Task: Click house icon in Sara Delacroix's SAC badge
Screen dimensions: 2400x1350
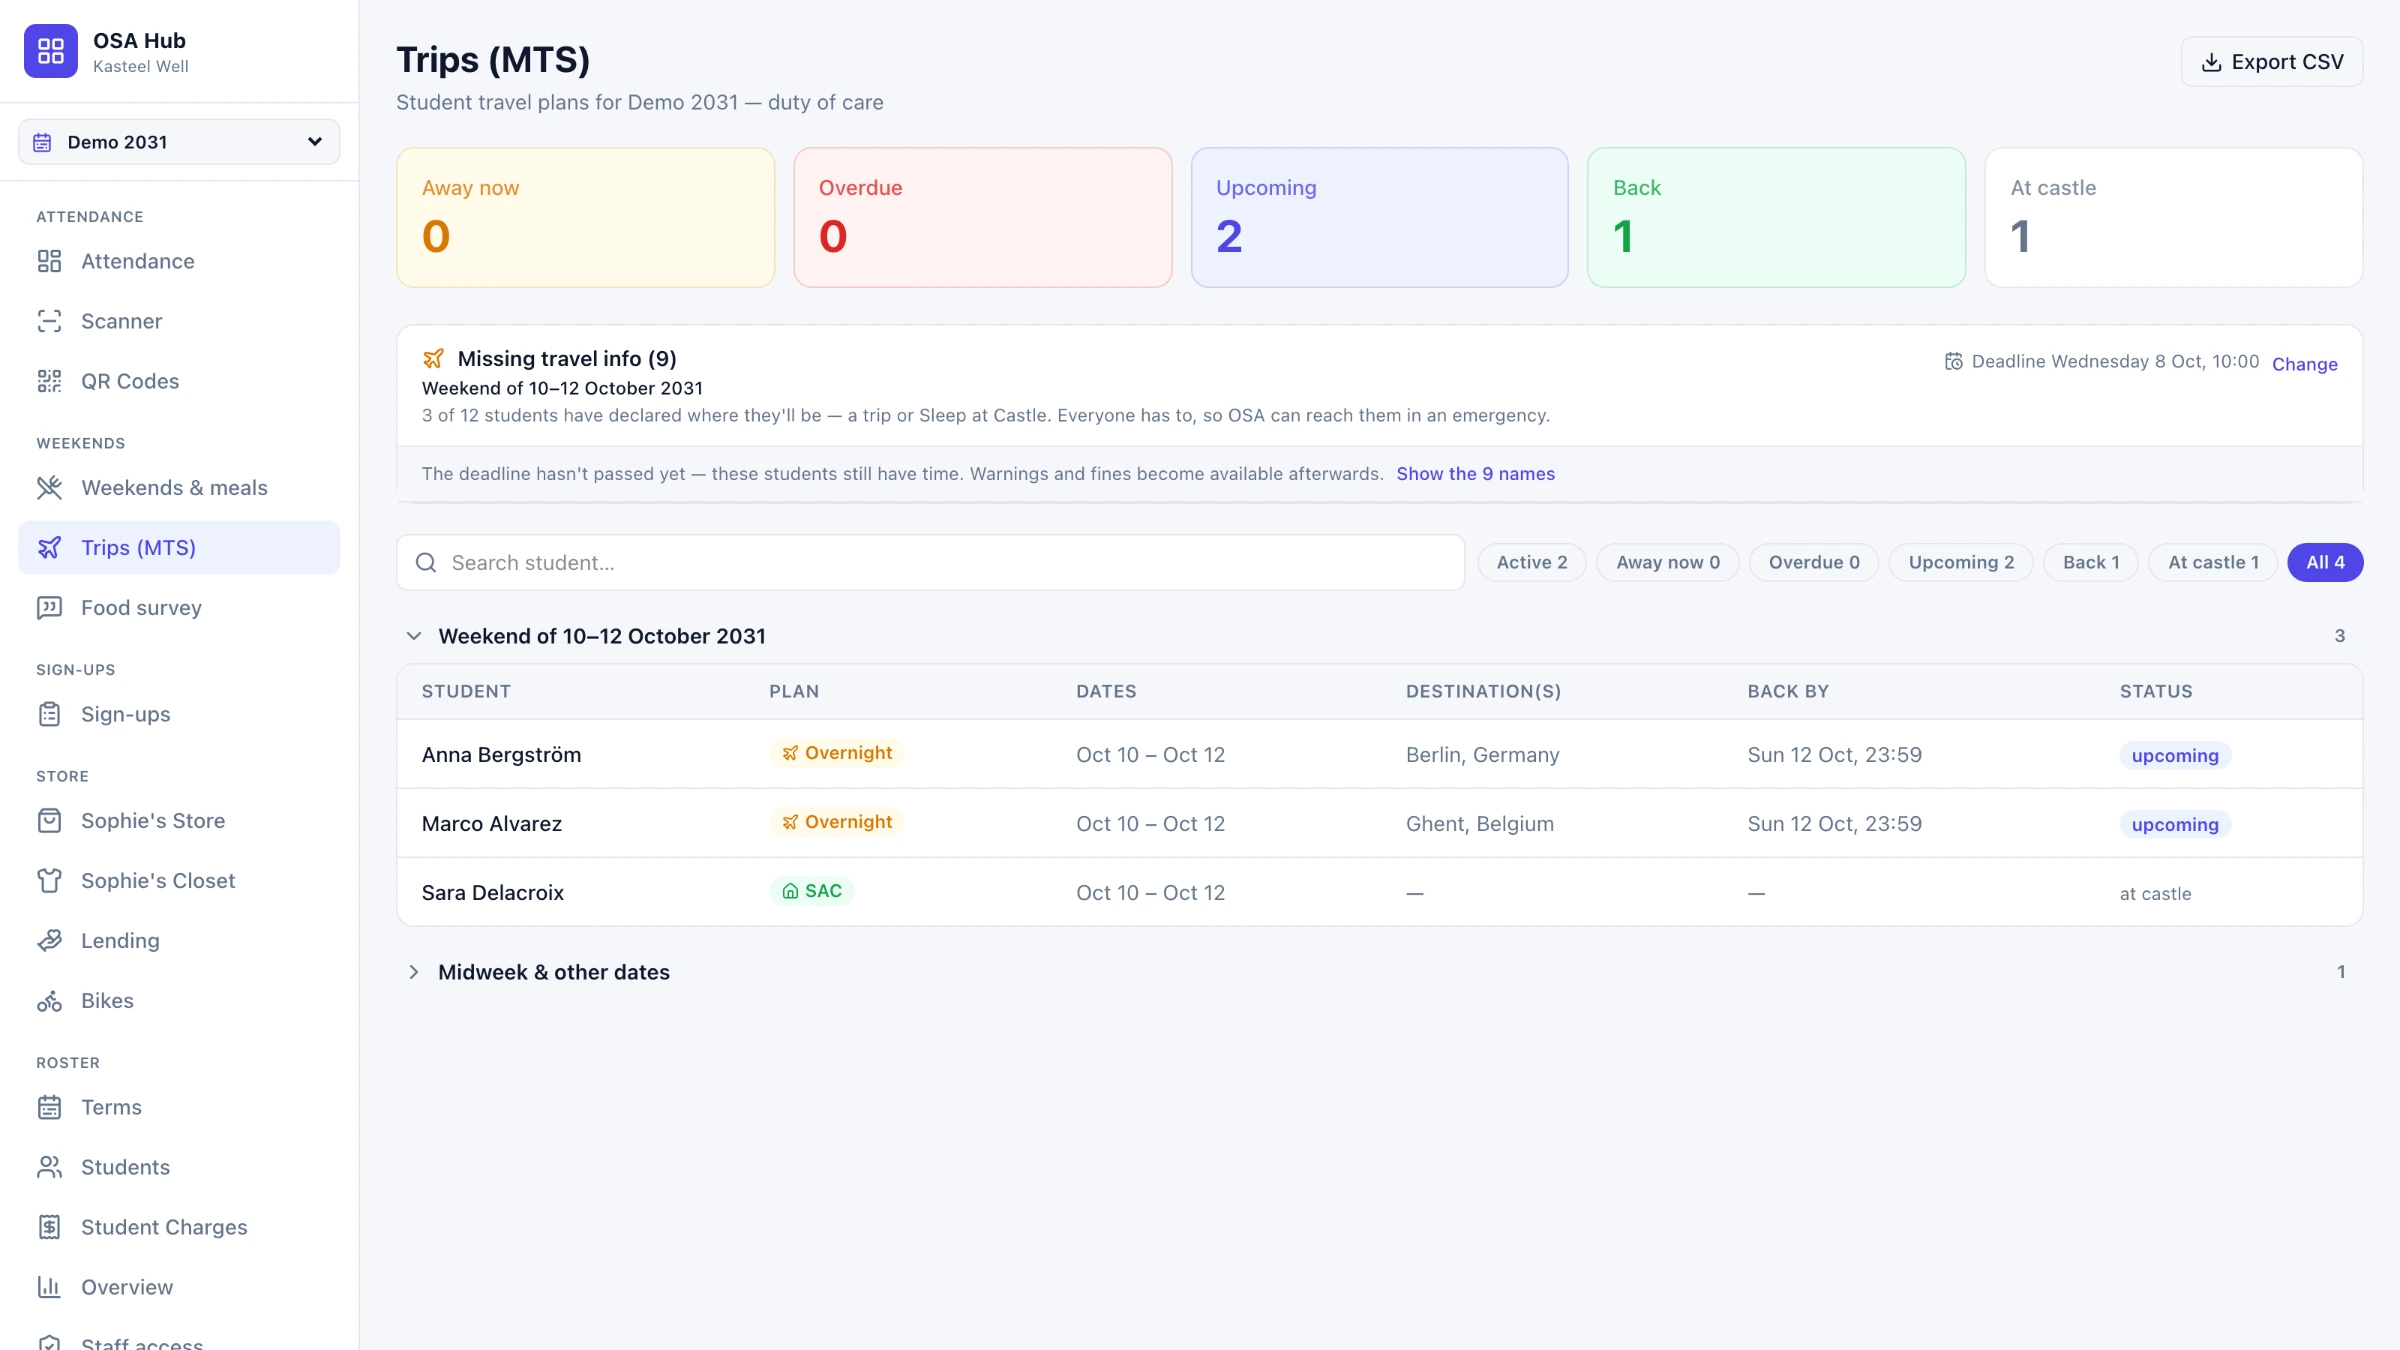Action: coord(790,891)
